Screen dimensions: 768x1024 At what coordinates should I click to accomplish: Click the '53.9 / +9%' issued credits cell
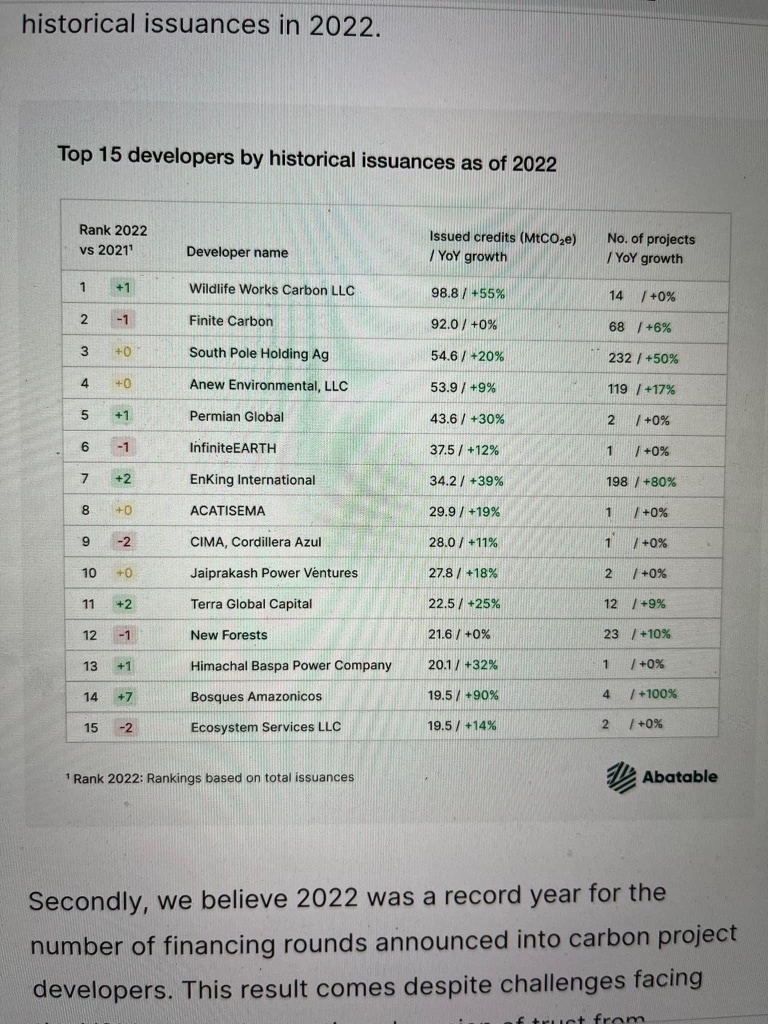point(463,387)
